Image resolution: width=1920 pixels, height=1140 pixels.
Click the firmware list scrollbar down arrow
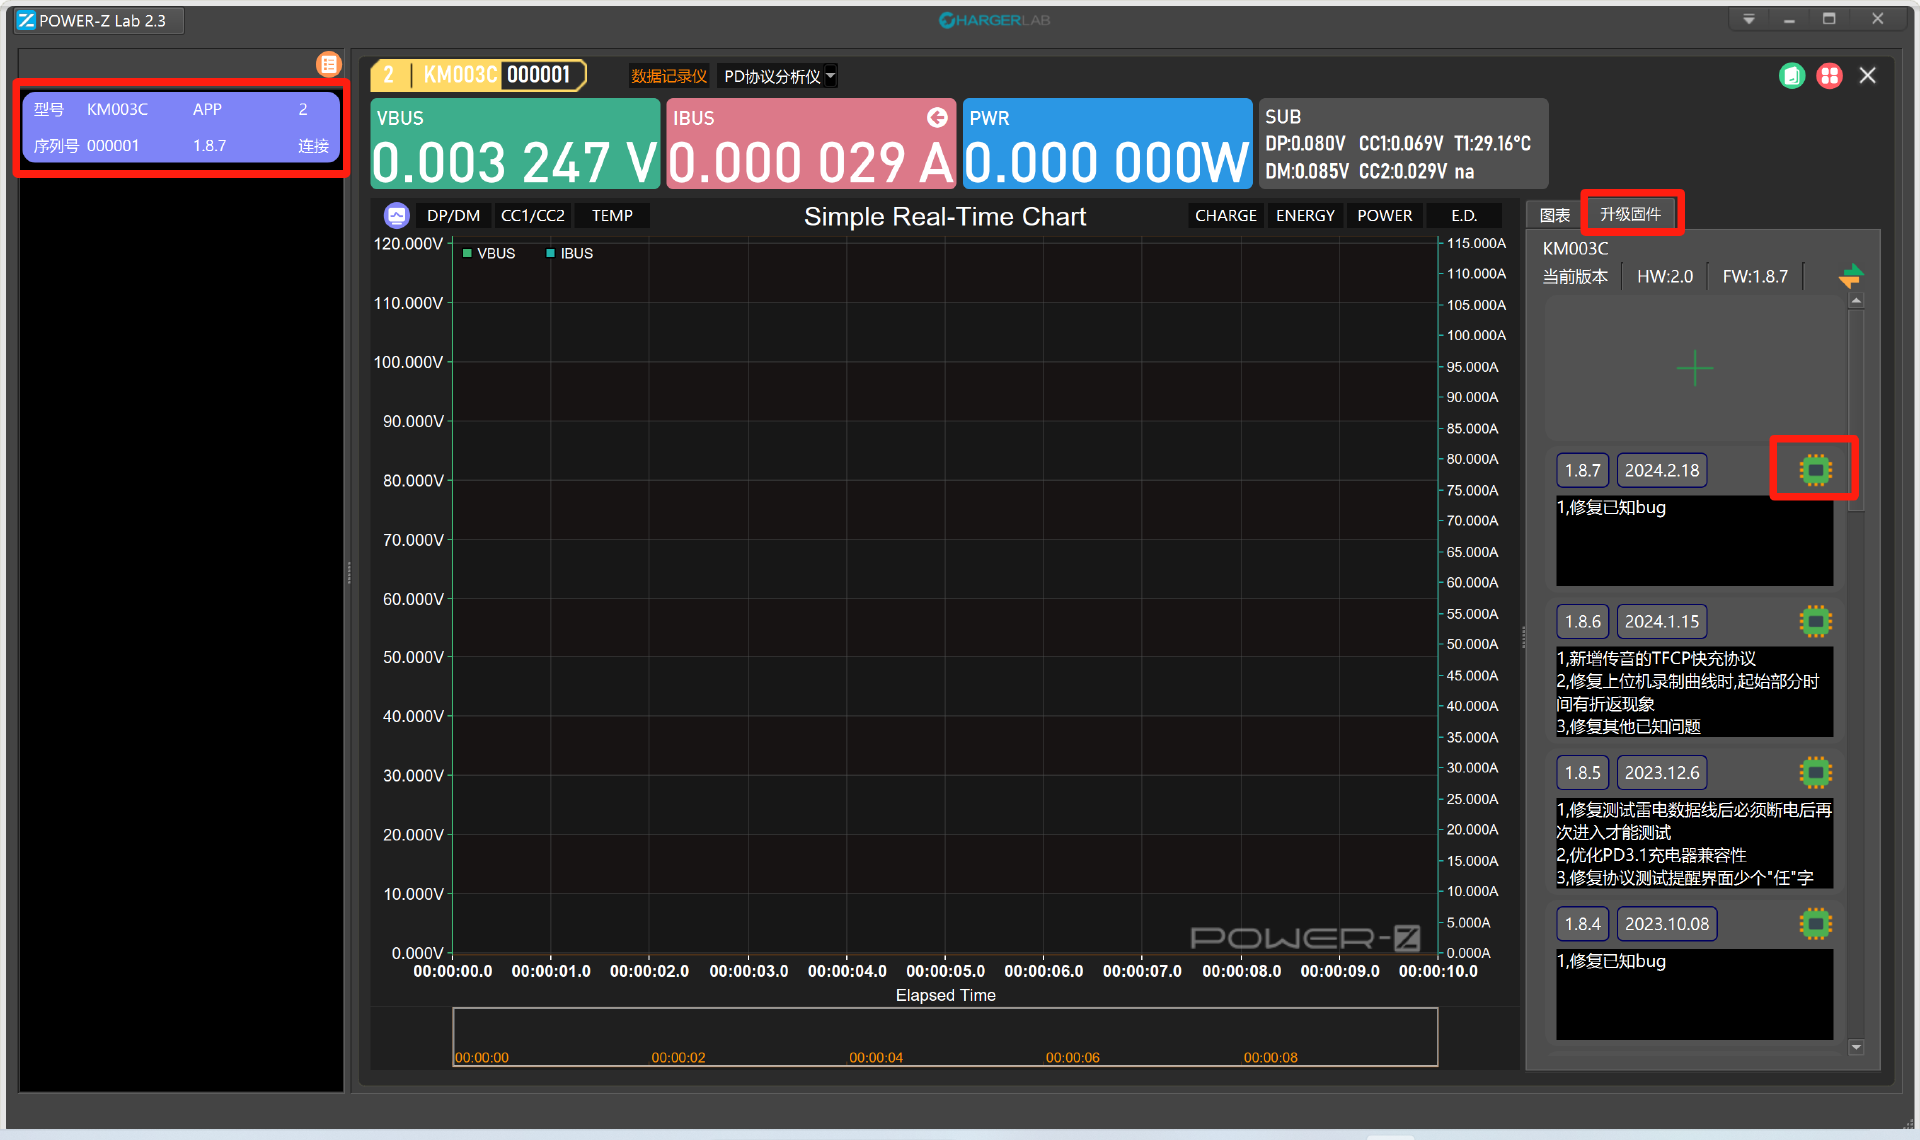[x=1856, y=1047]
